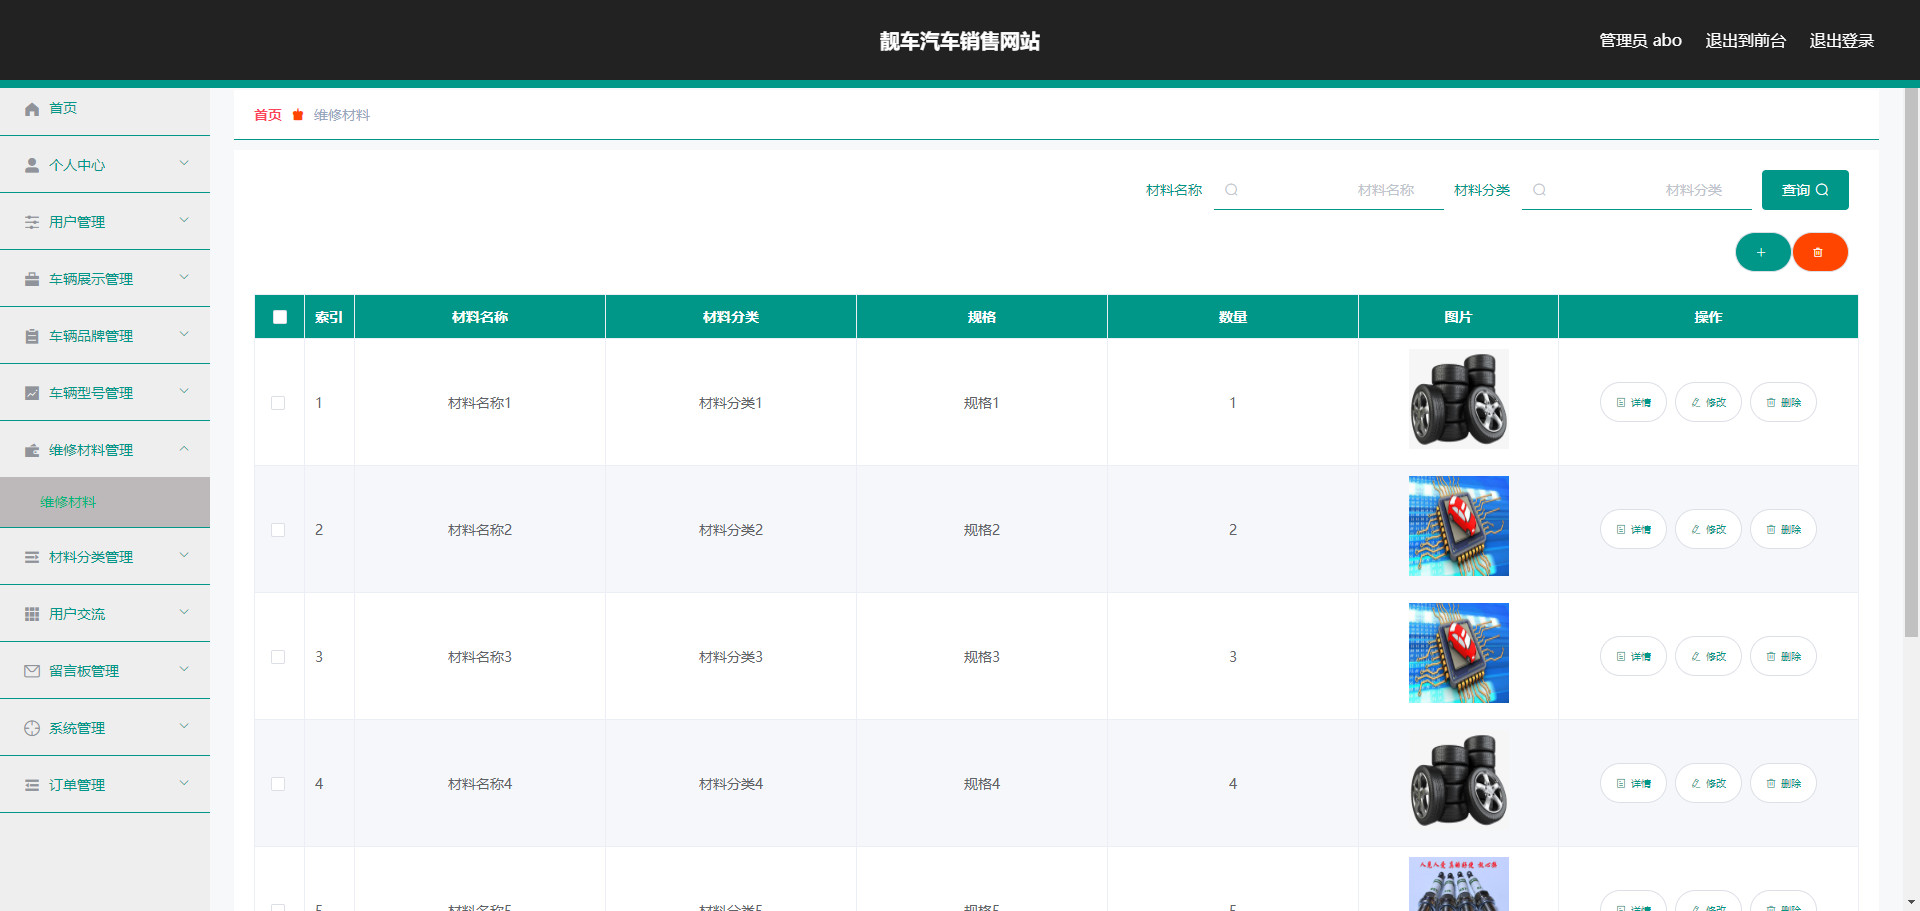Click the 图片 column header

click(x=1458, y=317)
